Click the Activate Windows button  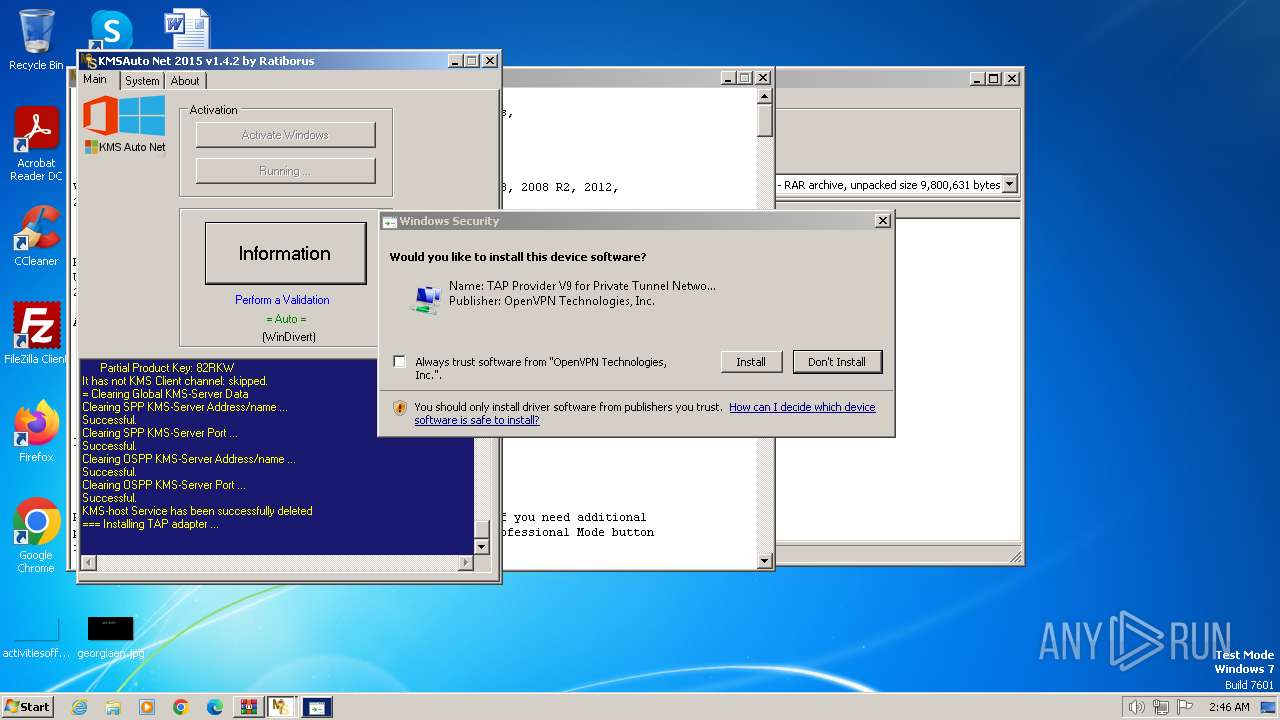coord(286,135)
